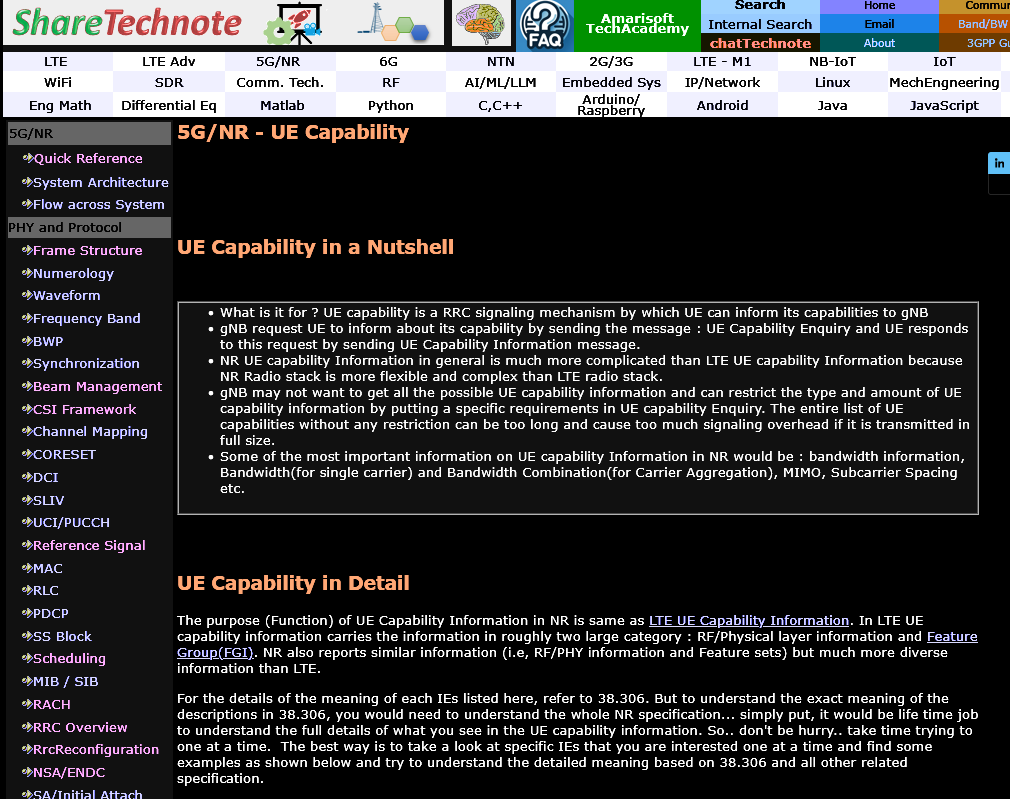Viewport: 1010px width, 799px height.
Task: Open Embedded Sys category
Action: pos(611,82)
